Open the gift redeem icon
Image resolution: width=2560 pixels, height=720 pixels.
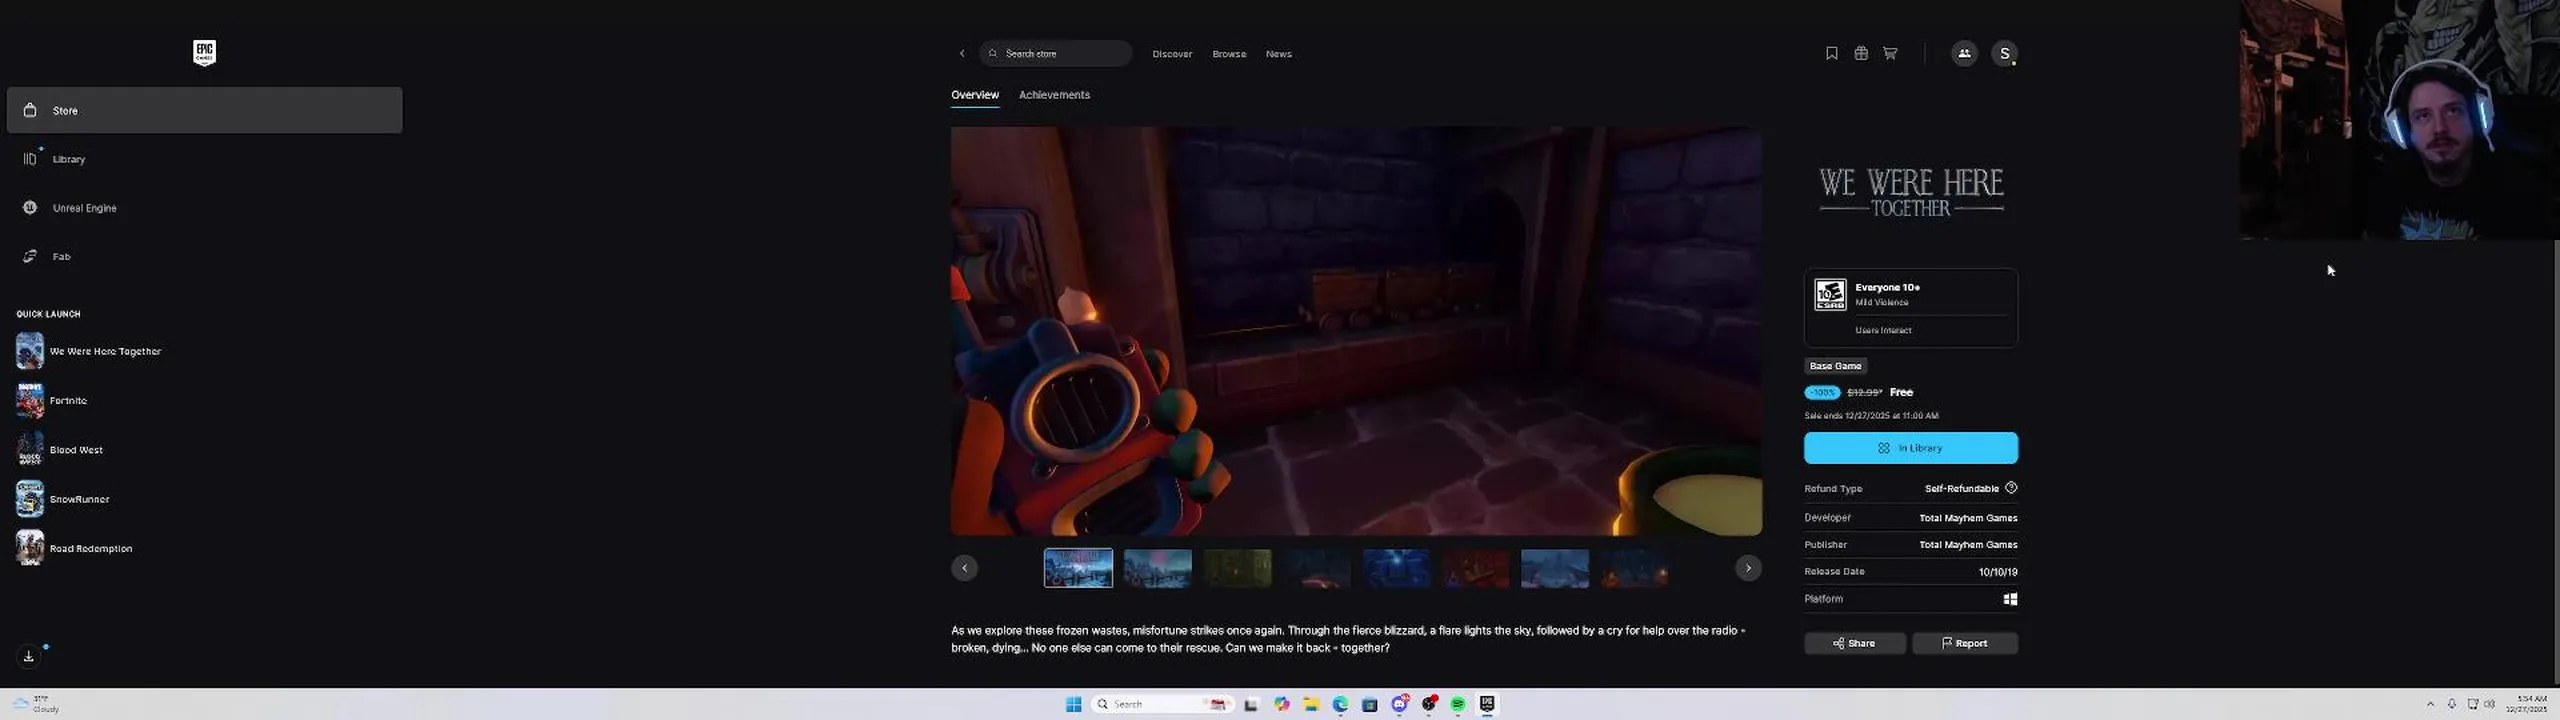1860,53
